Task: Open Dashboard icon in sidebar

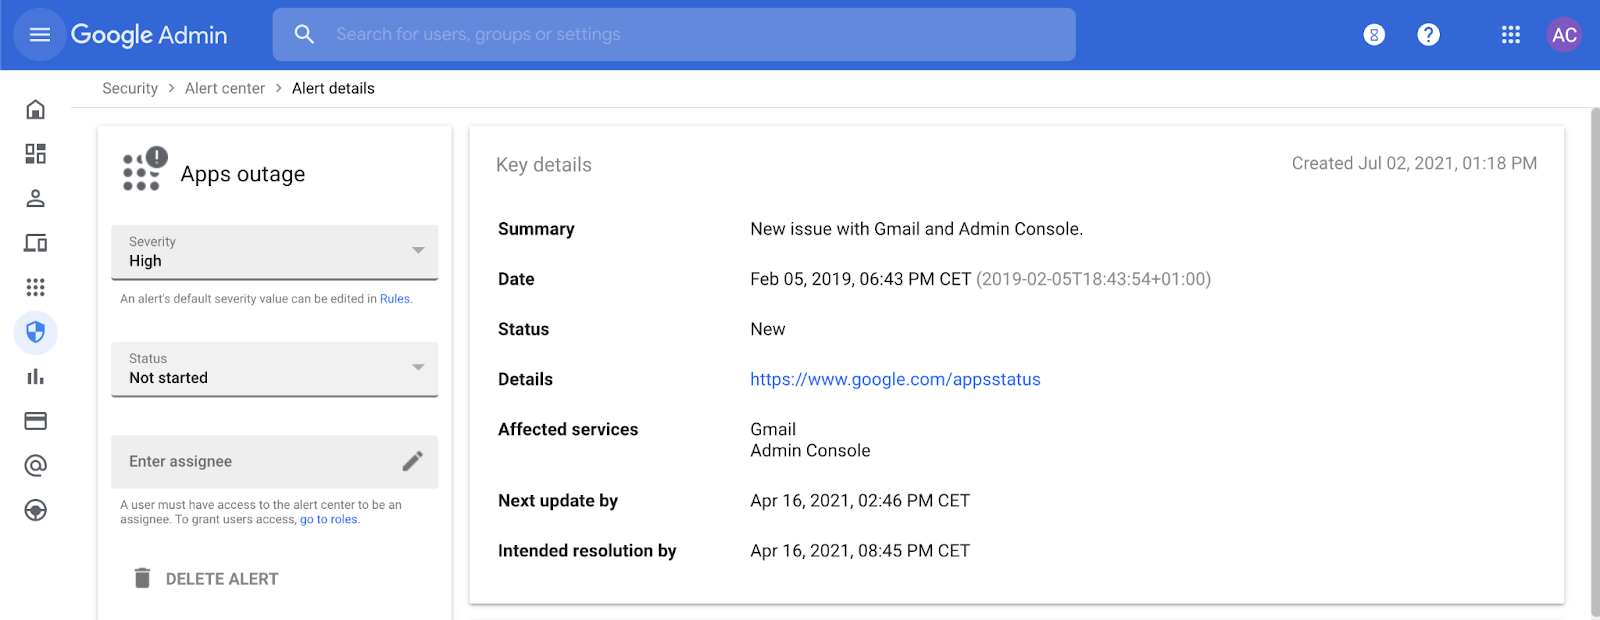Action: pyautogui.click(x=35, y=153)
